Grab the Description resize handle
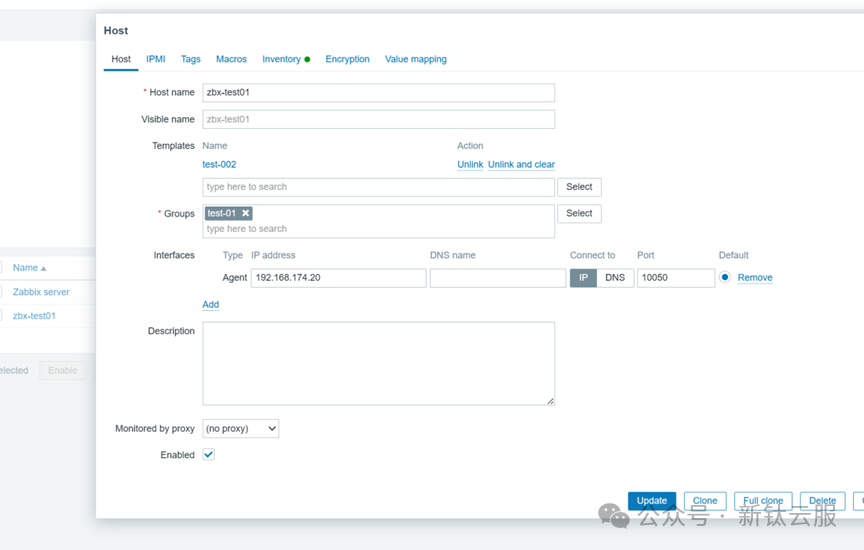864x550 pixels. click(x=550, y=401)
